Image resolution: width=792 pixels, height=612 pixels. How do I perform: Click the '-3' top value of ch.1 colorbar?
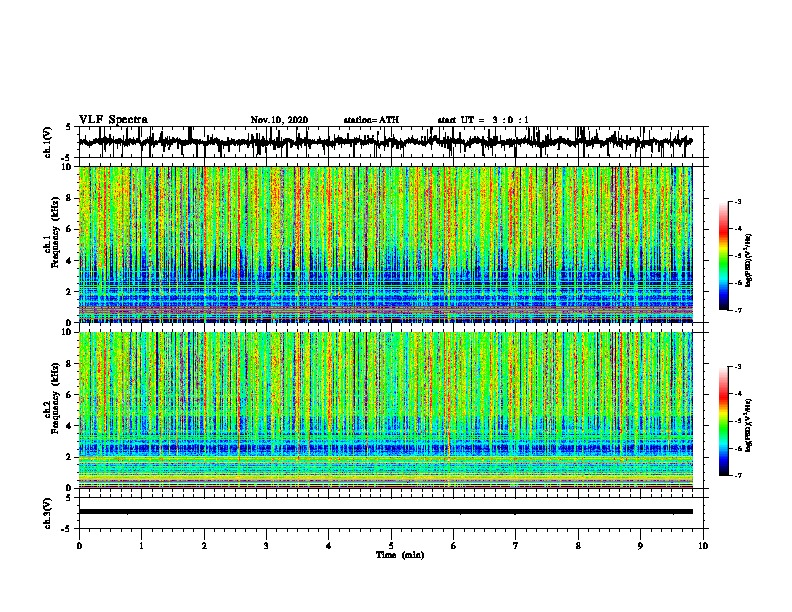(738, 201)
